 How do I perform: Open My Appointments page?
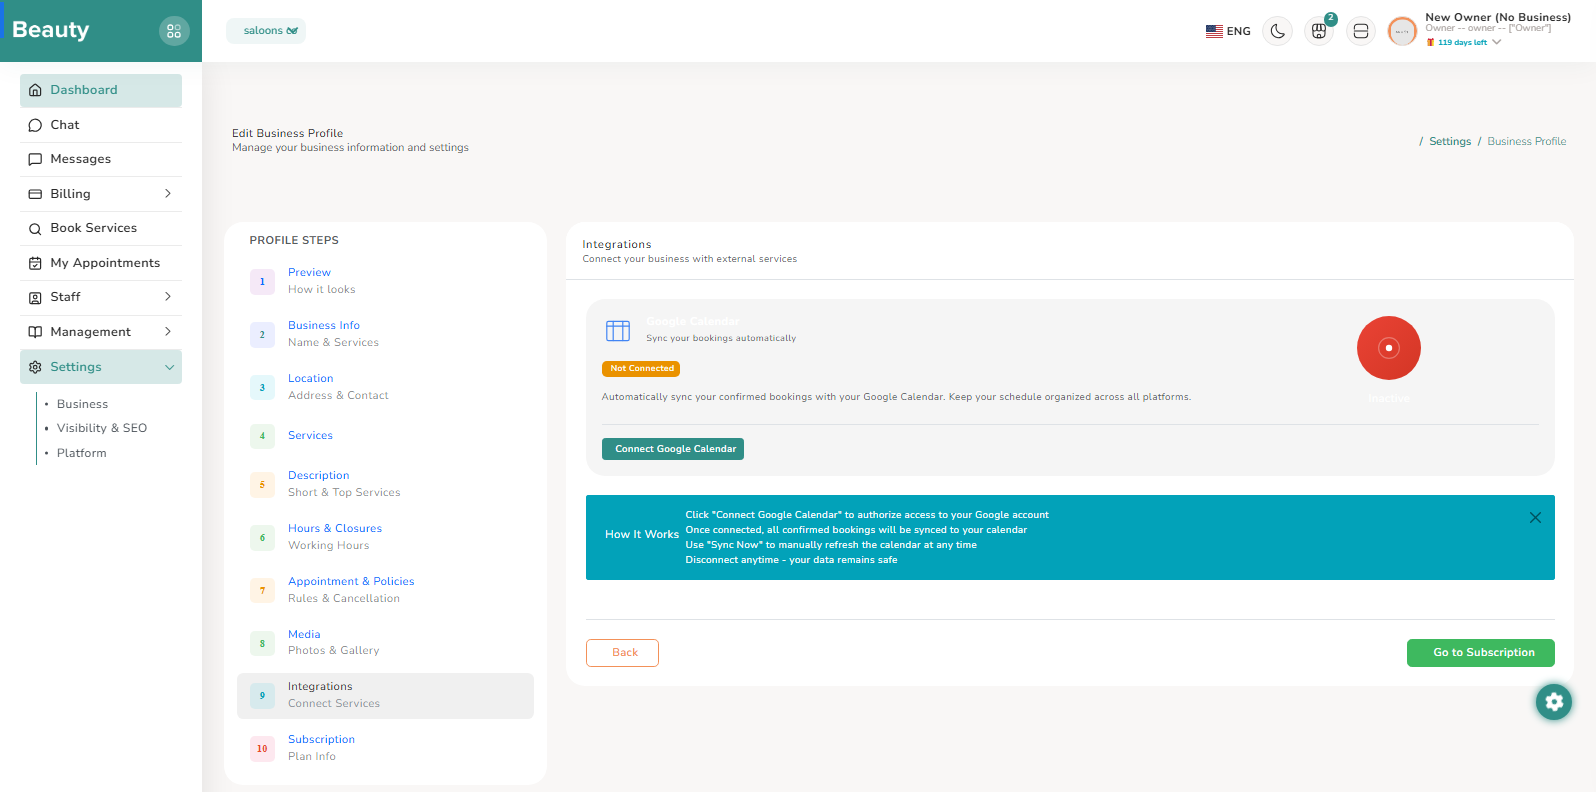(101, 263)
